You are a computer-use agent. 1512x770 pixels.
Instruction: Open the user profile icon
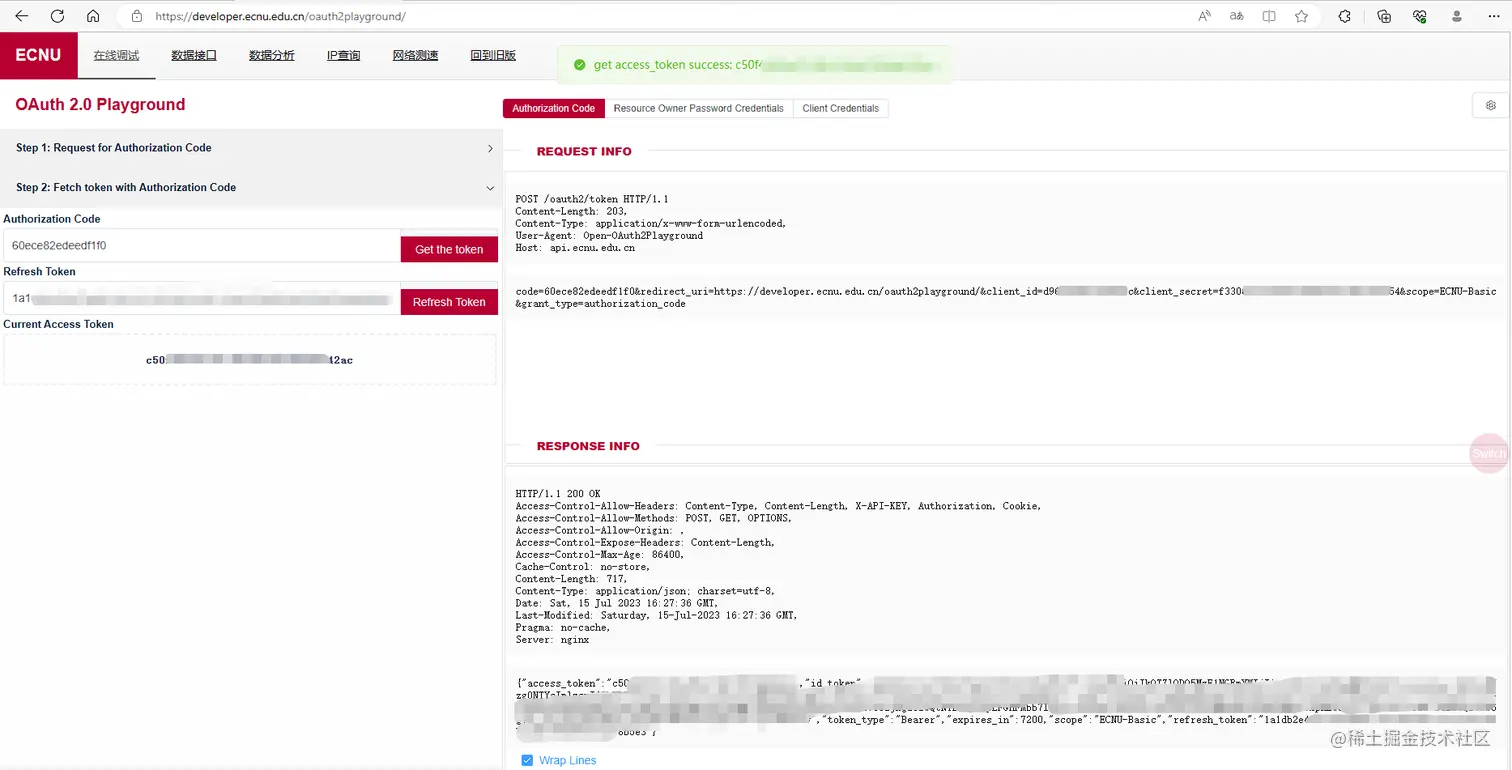coord(1457,16)
